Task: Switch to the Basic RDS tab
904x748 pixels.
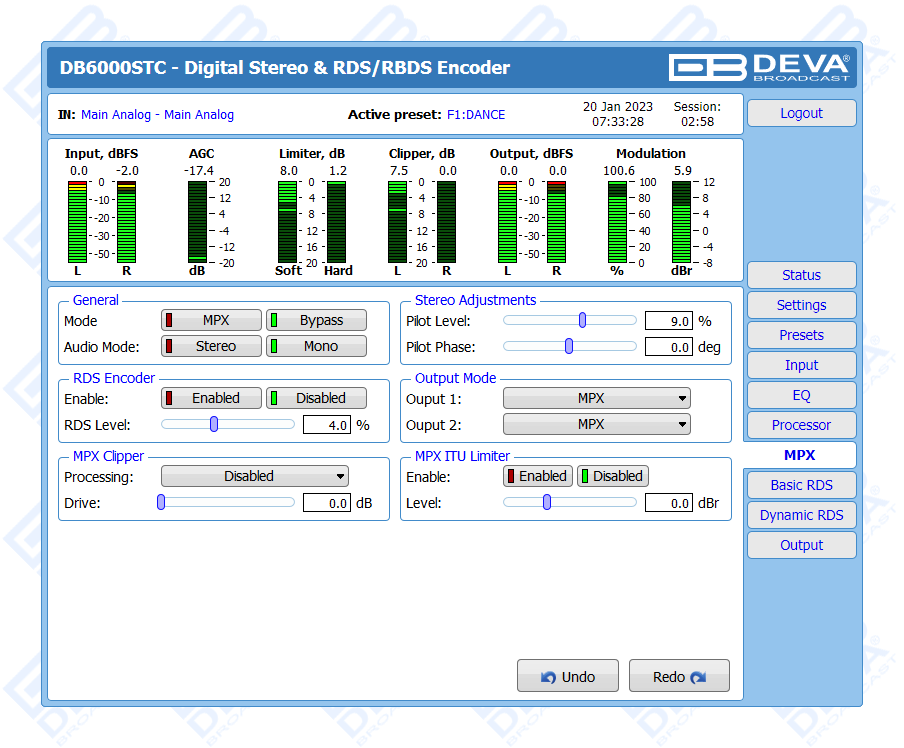Action: click(x=801, y=485)
